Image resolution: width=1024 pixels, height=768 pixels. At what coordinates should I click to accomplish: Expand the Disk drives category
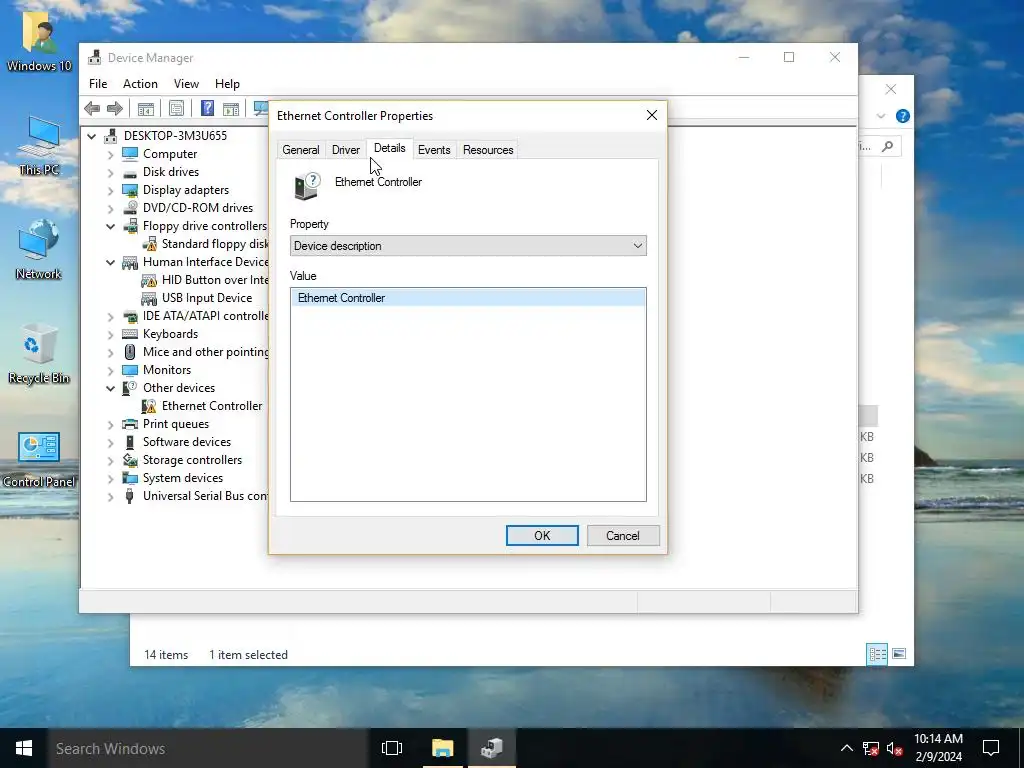110,172
